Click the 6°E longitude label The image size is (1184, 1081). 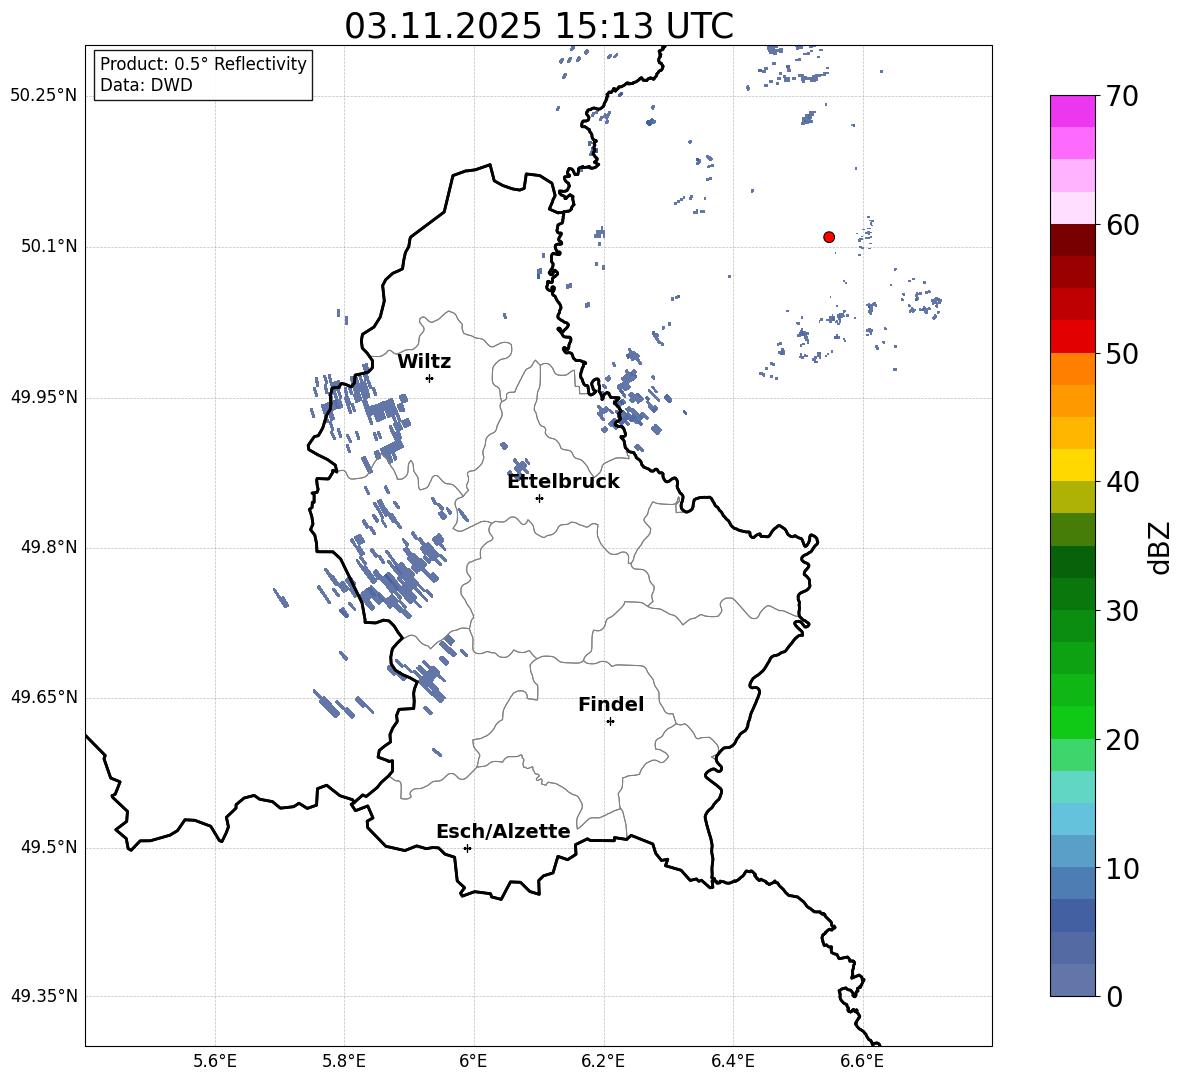(x=473, y=1061)
